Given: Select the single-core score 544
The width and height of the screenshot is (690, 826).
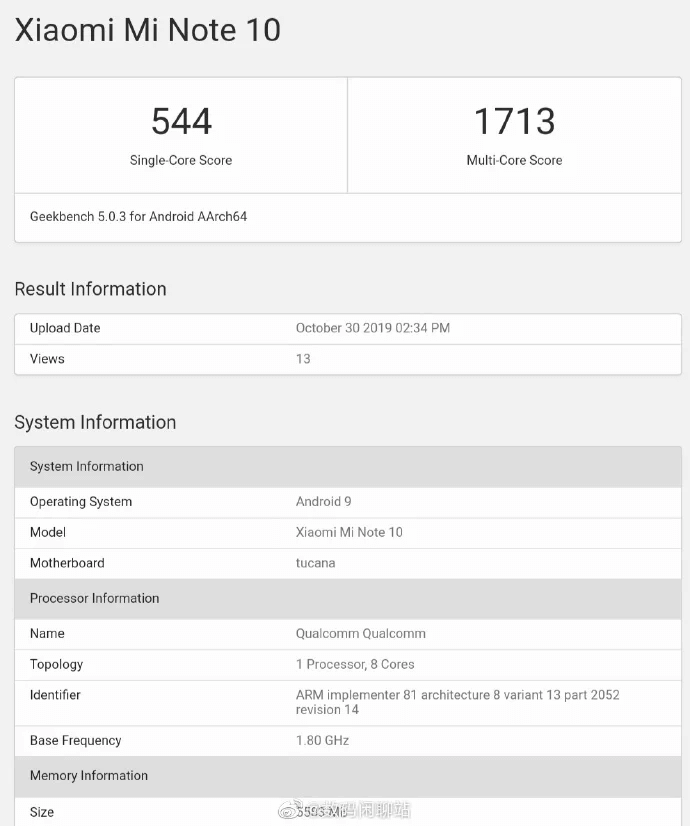Looking at the screenshot, I should coord(181,121).
